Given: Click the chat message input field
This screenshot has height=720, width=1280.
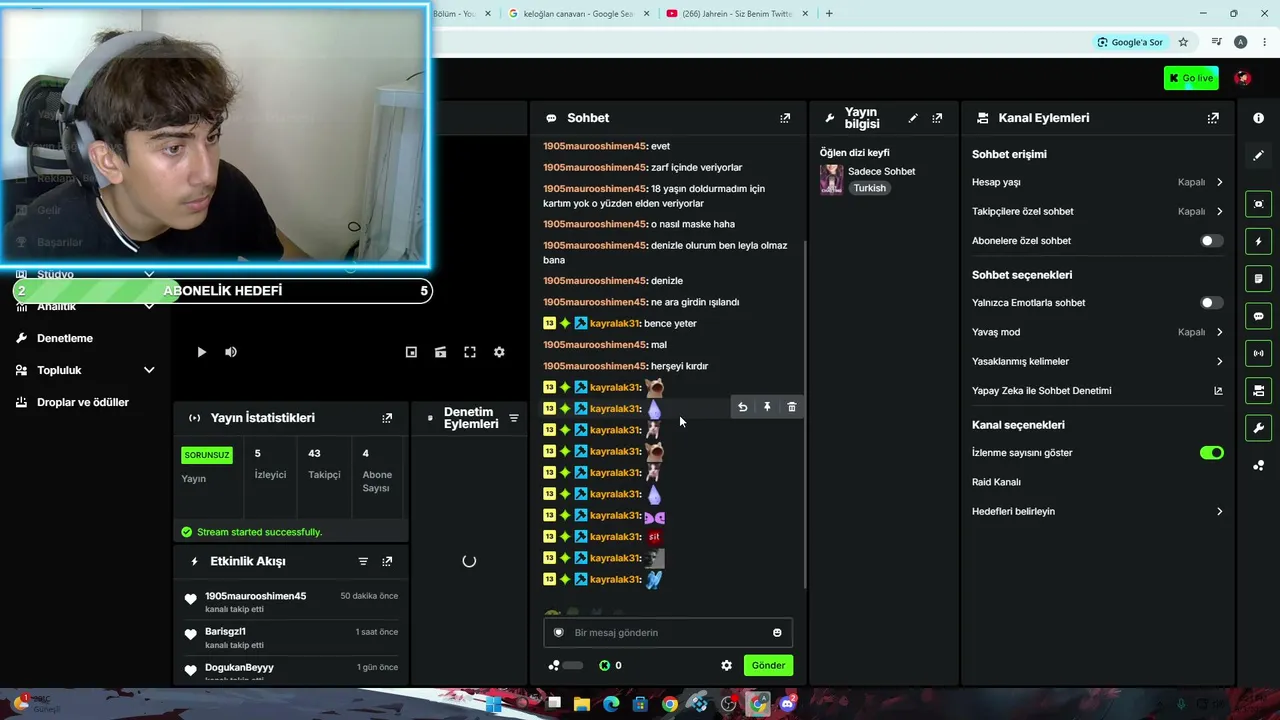Looking at the screenshot, I should (x=668, y=633).
